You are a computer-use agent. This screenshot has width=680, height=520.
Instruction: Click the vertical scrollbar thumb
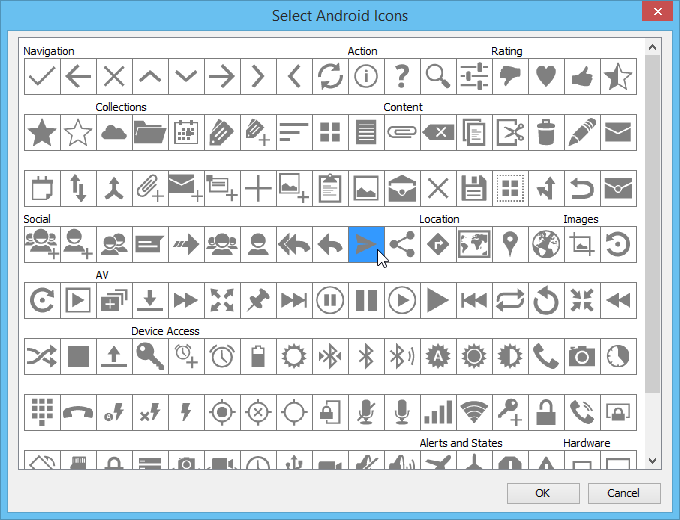click(653, 224)
